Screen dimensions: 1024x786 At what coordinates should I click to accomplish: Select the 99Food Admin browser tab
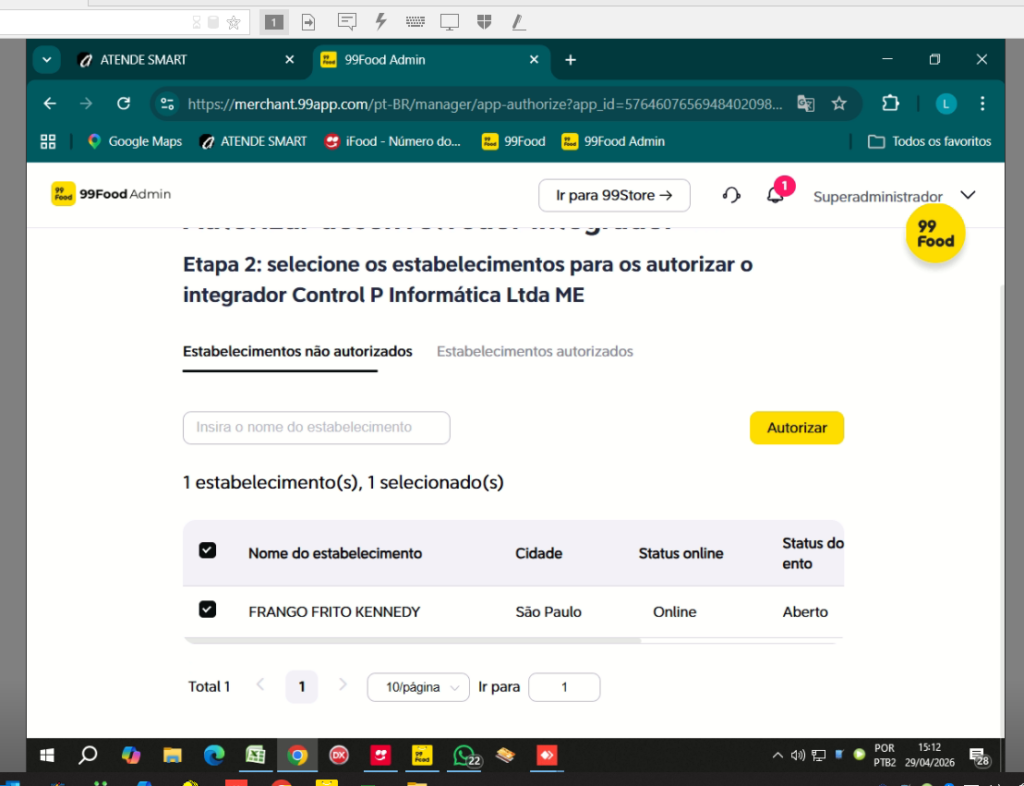click(431, 60)
